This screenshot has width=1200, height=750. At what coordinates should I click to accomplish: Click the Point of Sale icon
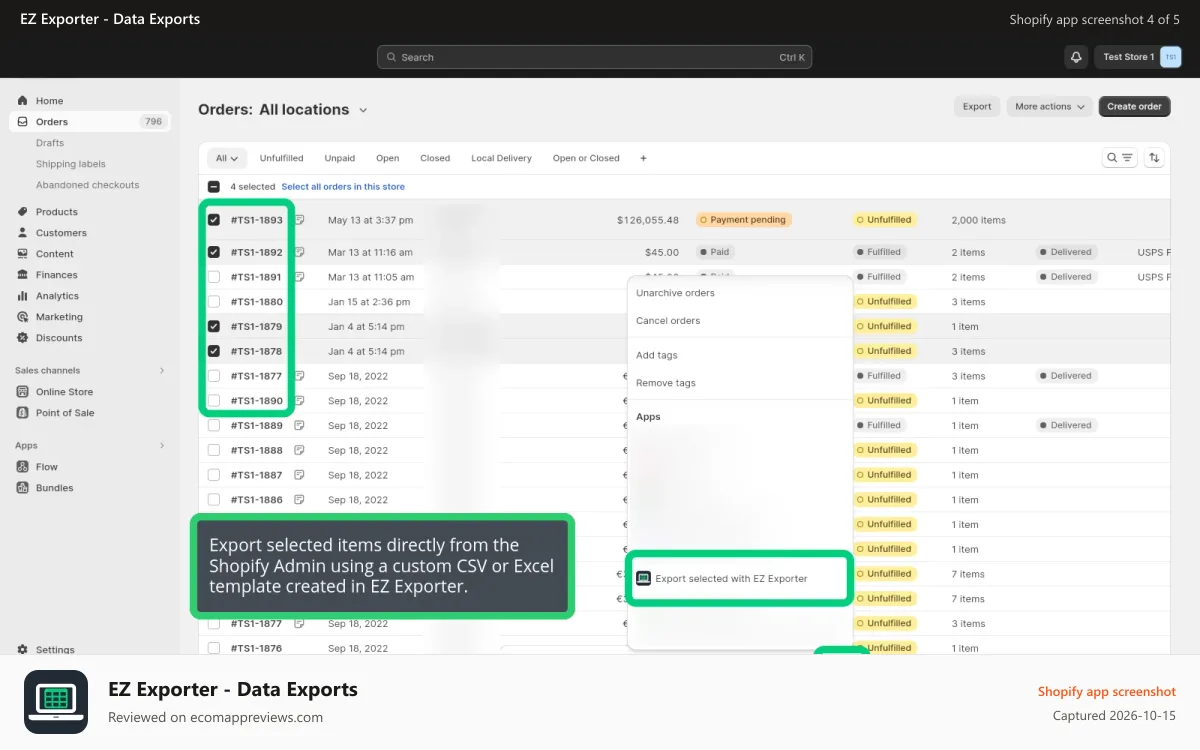pyautogui.click(x=23, y=413)
